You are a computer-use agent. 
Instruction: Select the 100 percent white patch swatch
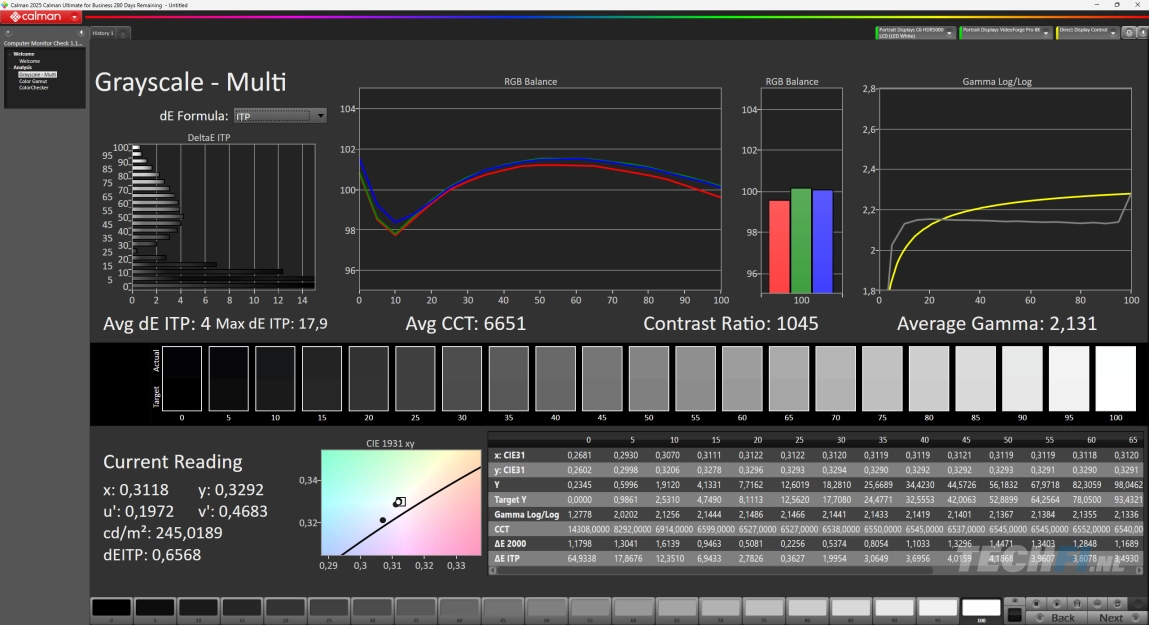click(x=981, y=608)
